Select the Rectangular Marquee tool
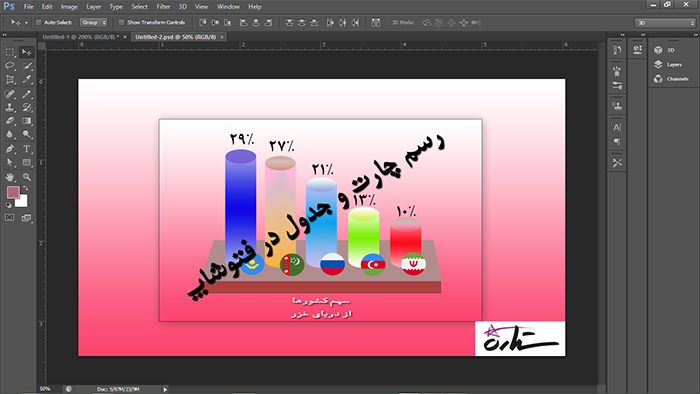700x394 pixels. tap(9, 52)
